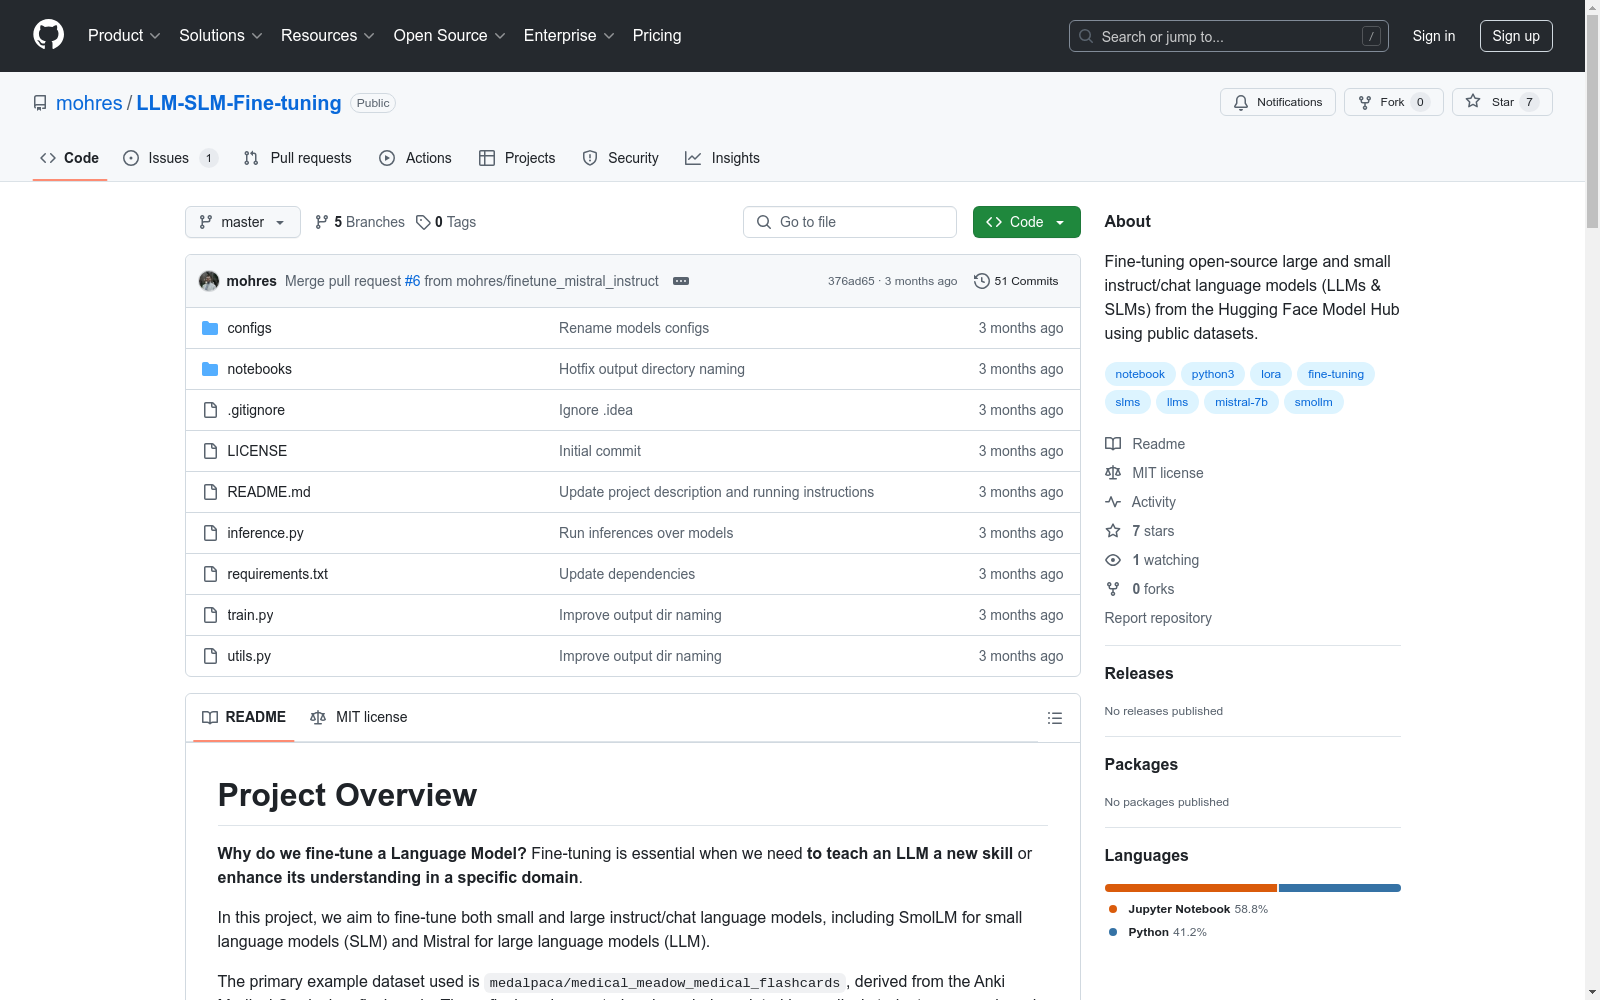The height and width of the screenshot is (1000, 1600).
Task: Open the commit history clock icon
Action: coord(982,281)
